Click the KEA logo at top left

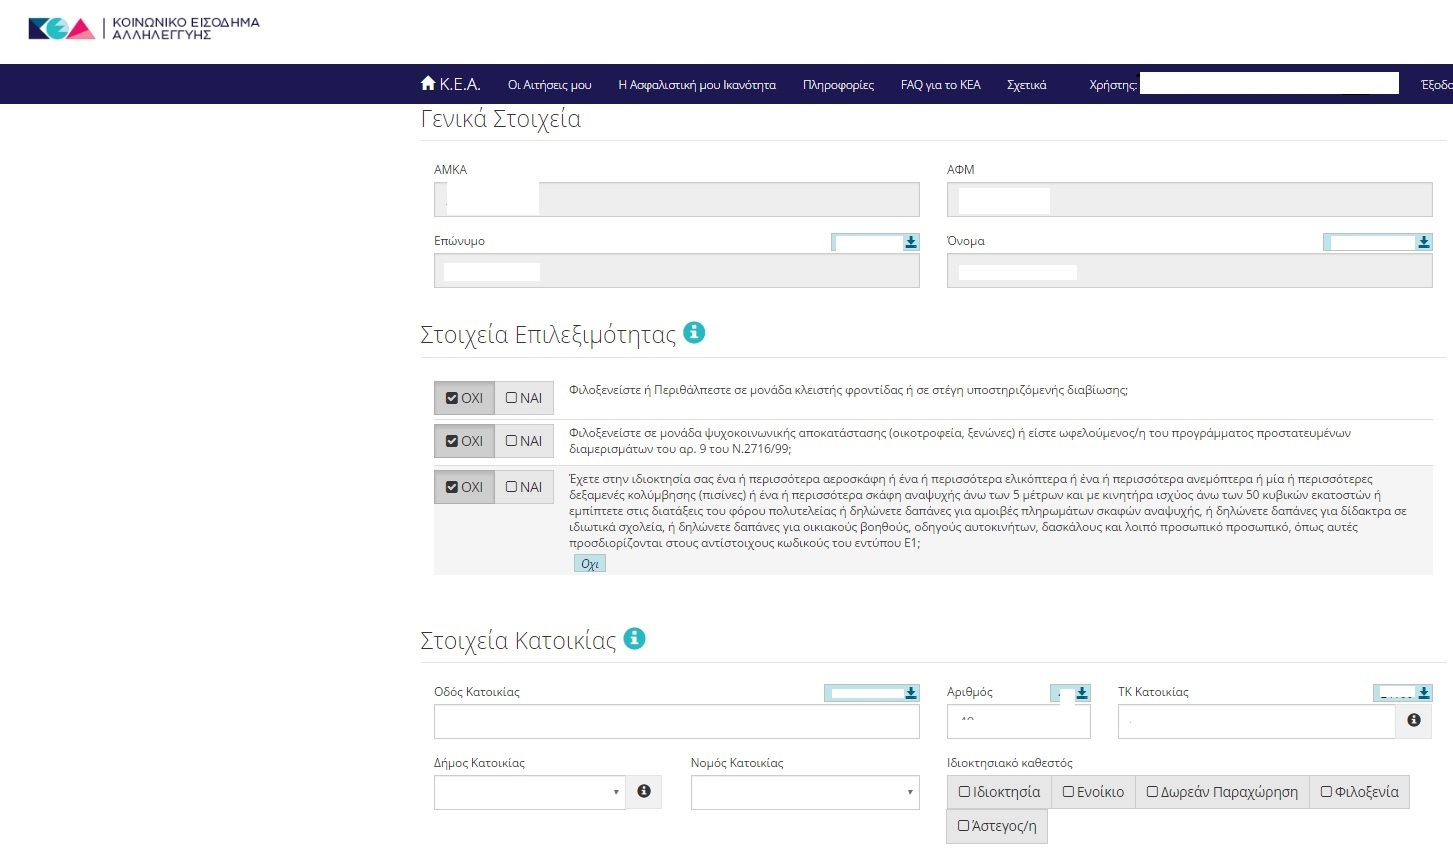pos(62,29)
